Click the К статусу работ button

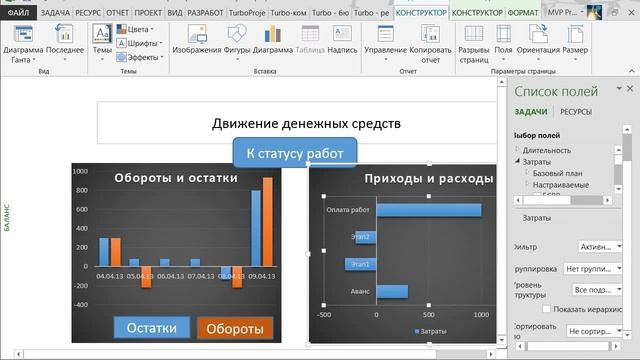point(295,153)
